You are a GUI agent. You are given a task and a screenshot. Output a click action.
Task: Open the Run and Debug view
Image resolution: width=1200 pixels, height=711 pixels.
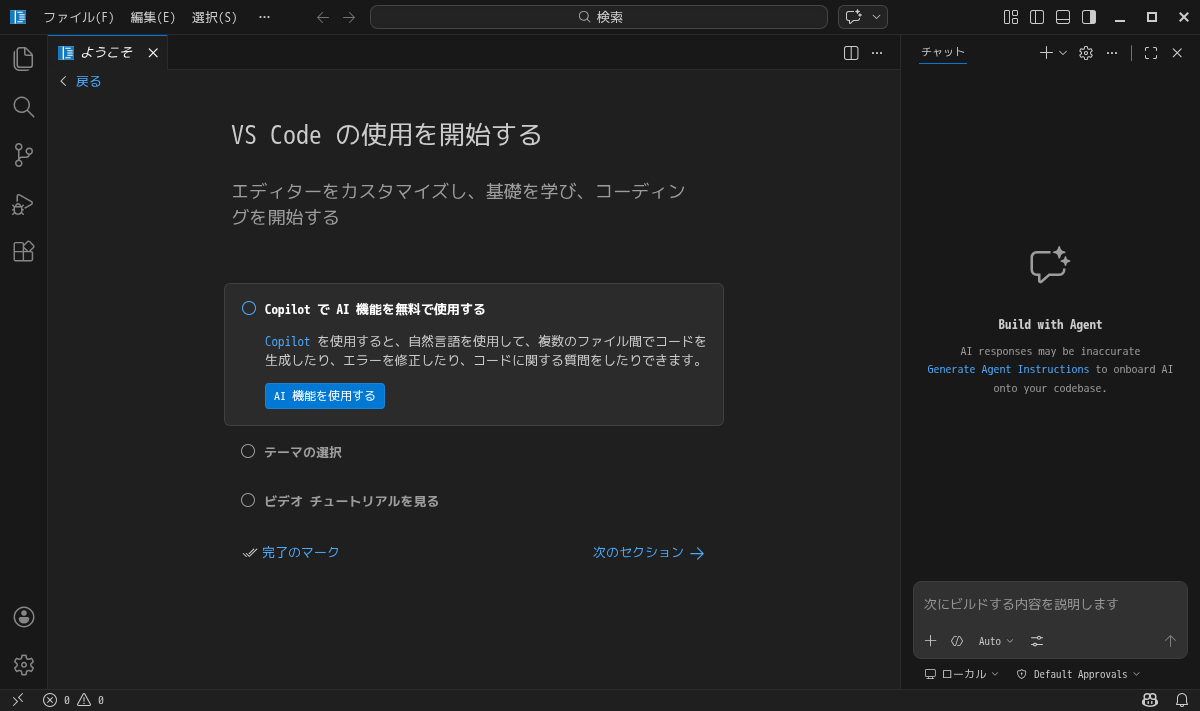coord(23,203)
